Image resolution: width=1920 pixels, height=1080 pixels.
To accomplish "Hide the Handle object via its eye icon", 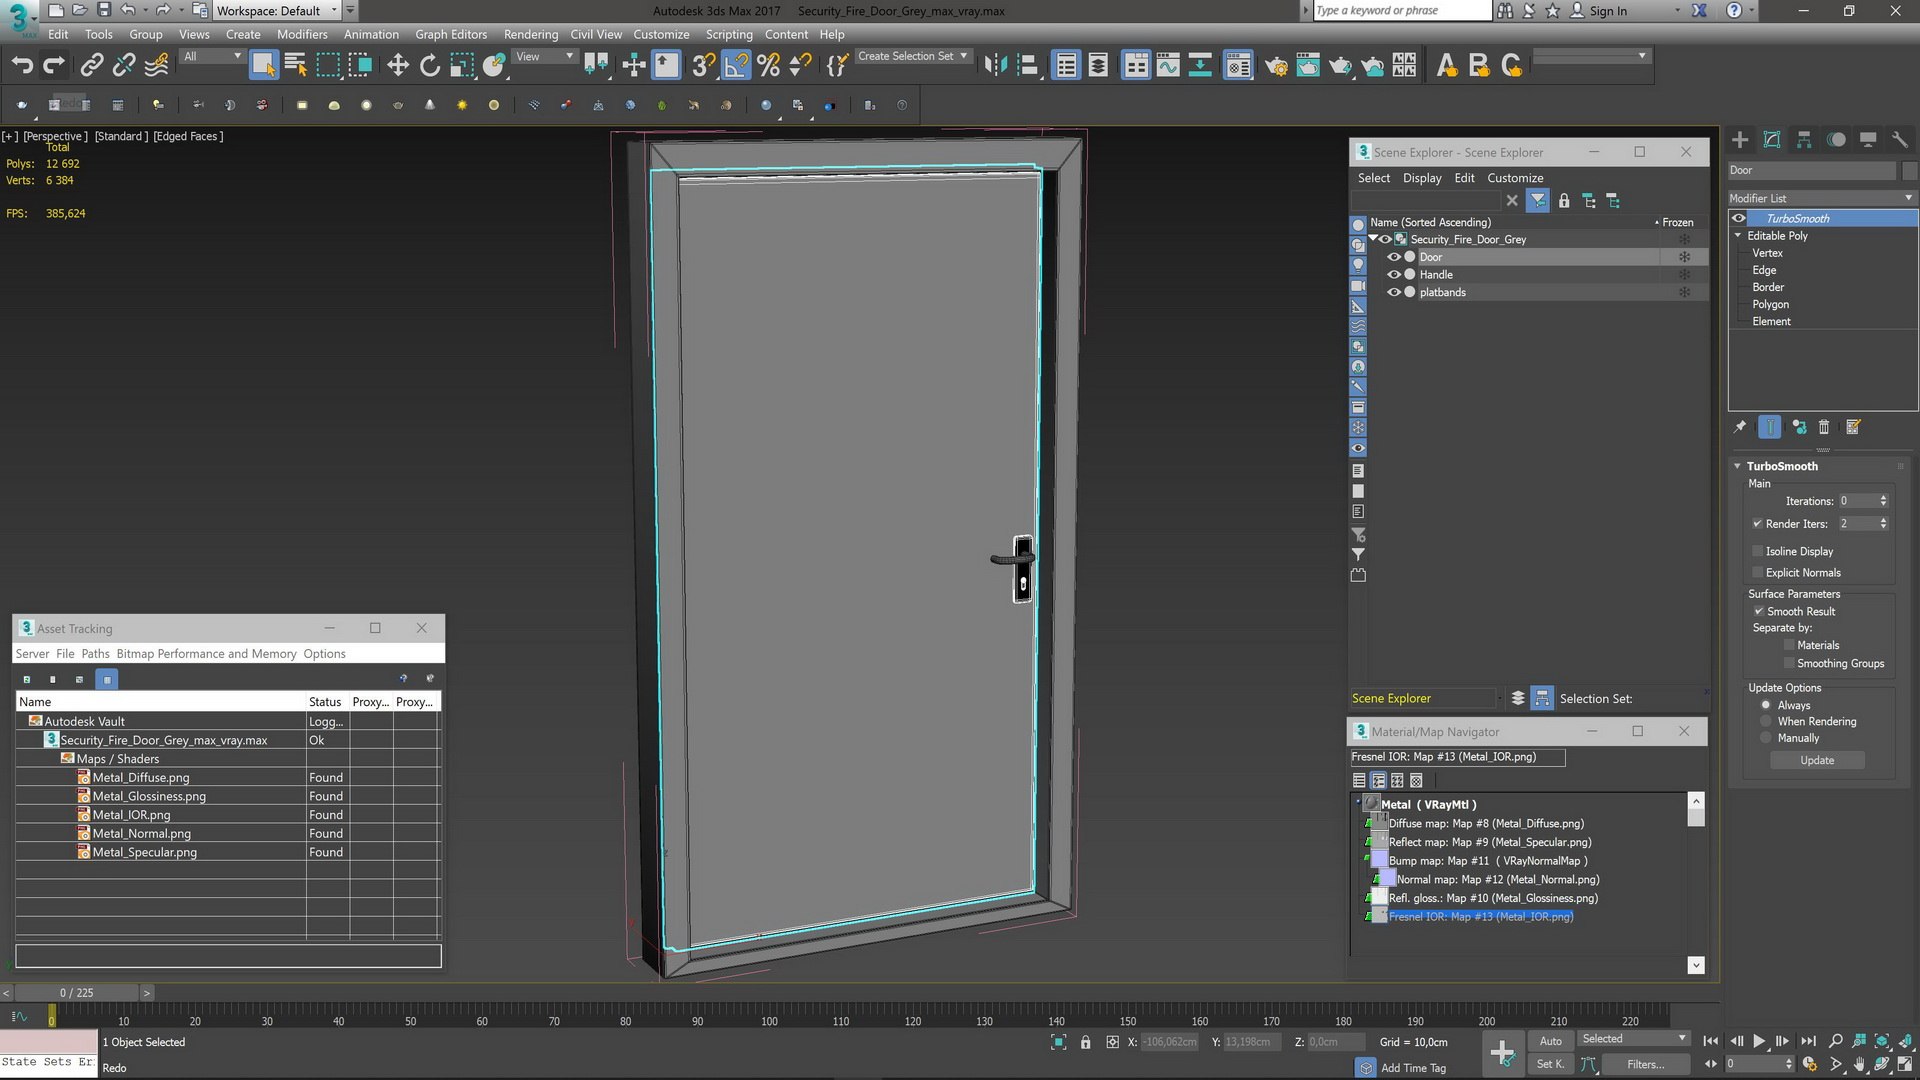I will coord(1393,275).
